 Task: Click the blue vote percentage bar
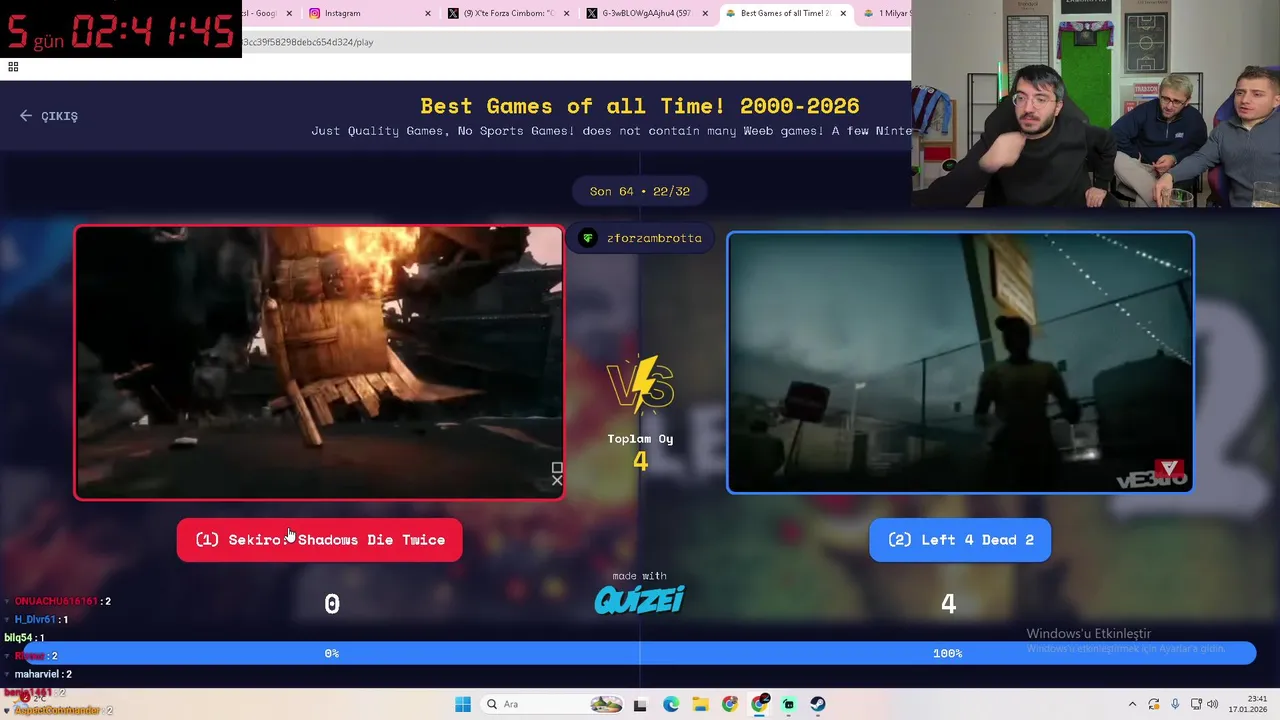click(x=640, y=653)
